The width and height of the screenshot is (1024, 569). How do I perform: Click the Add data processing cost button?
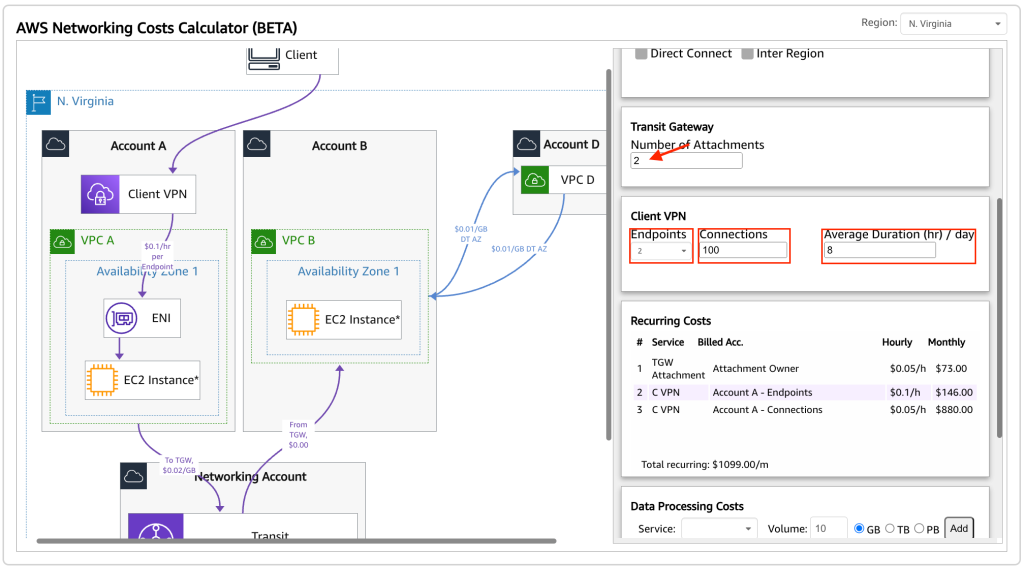pyautogui.click(x=959, y=528)
